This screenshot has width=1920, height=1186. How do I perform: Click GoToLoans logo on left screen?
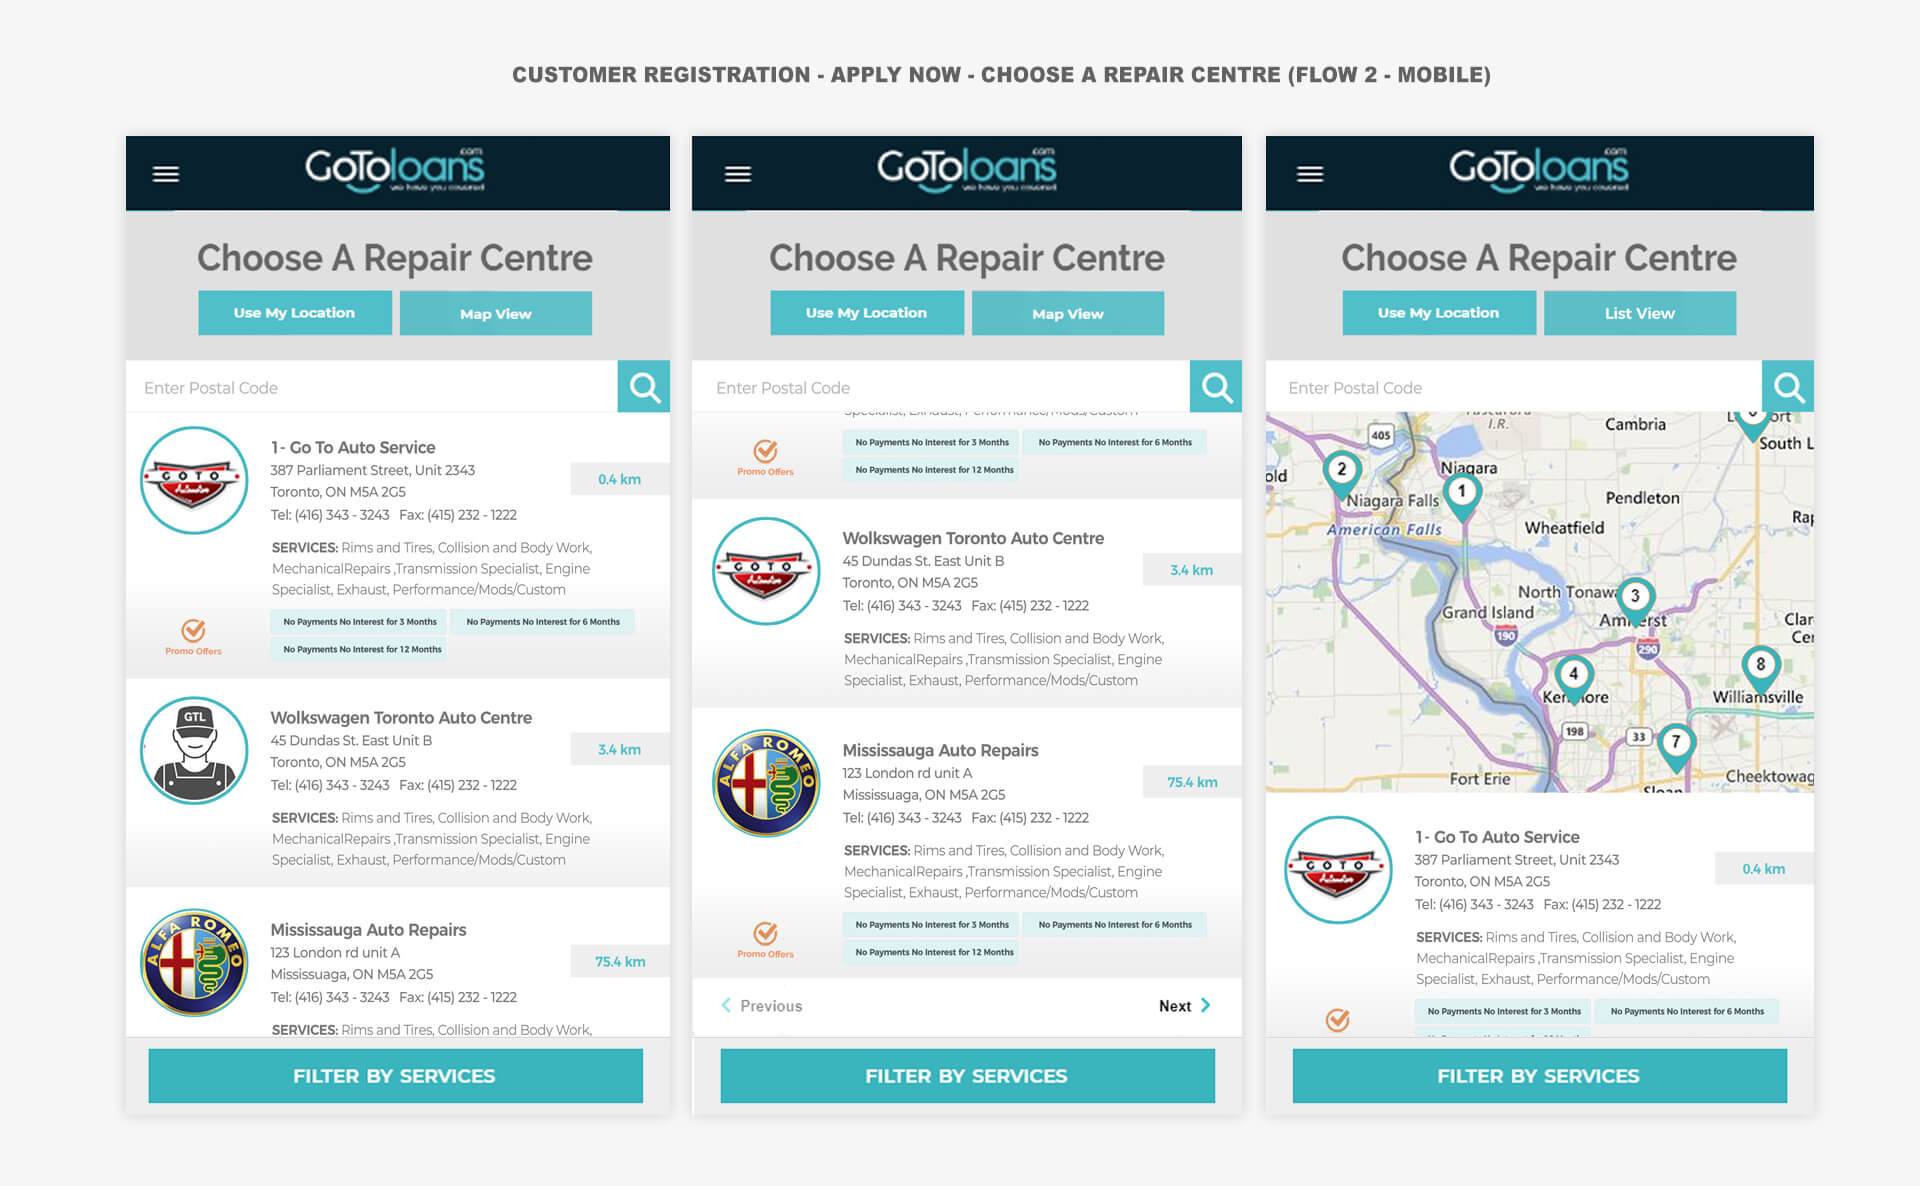point(395,170)
